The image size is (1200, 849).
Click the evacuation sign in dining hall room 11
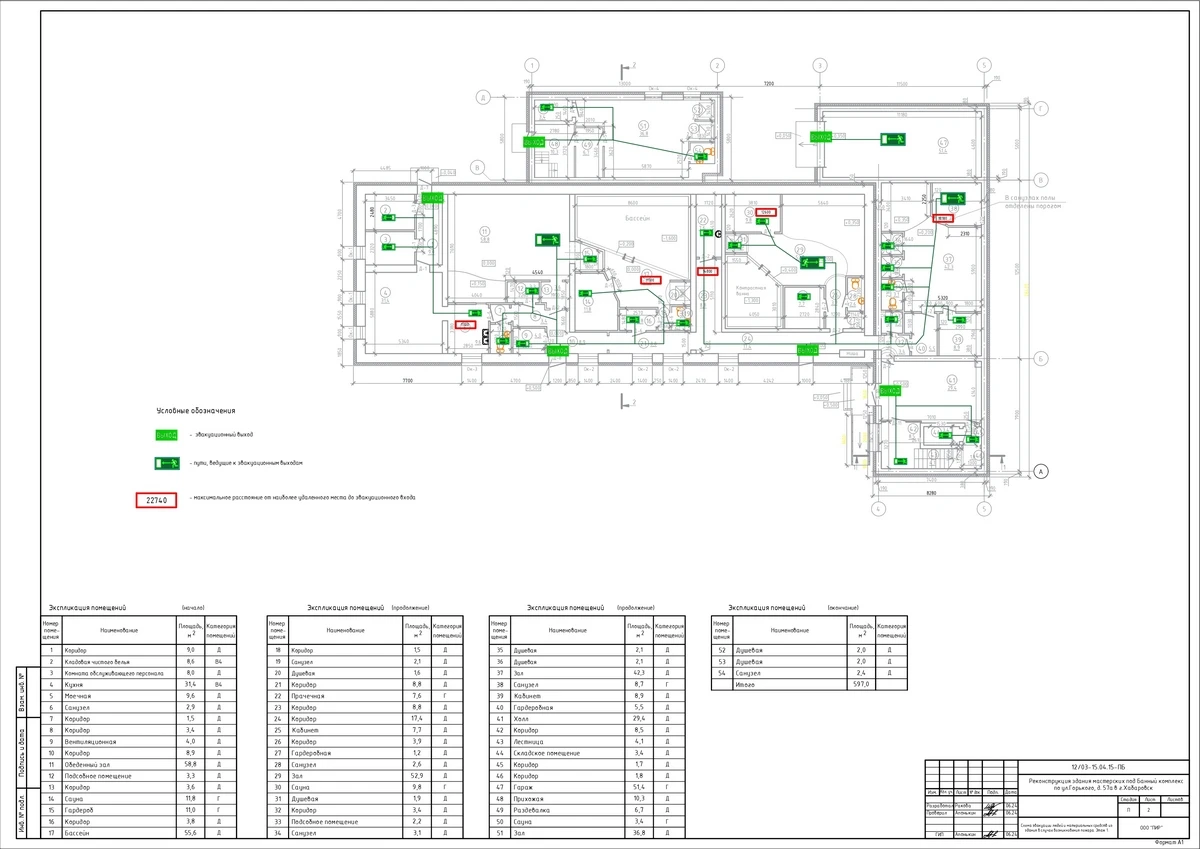547,240
